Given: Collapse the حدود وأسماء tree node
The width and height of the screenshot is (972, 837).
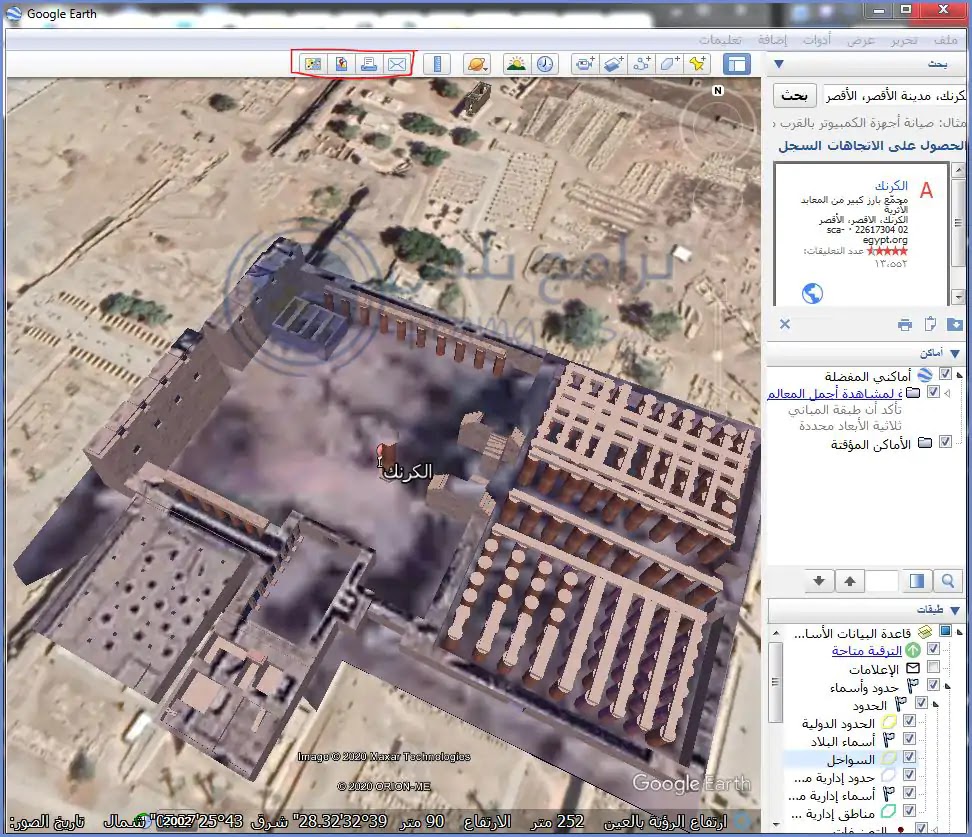Looking at the screenshot, I should 947,686.
